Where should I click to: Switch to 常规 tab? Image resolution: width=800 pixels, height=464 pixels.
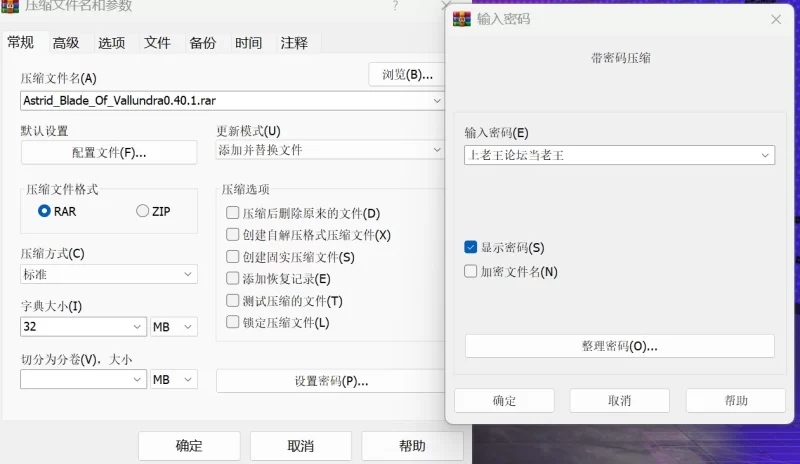click(x=20, y=42)
